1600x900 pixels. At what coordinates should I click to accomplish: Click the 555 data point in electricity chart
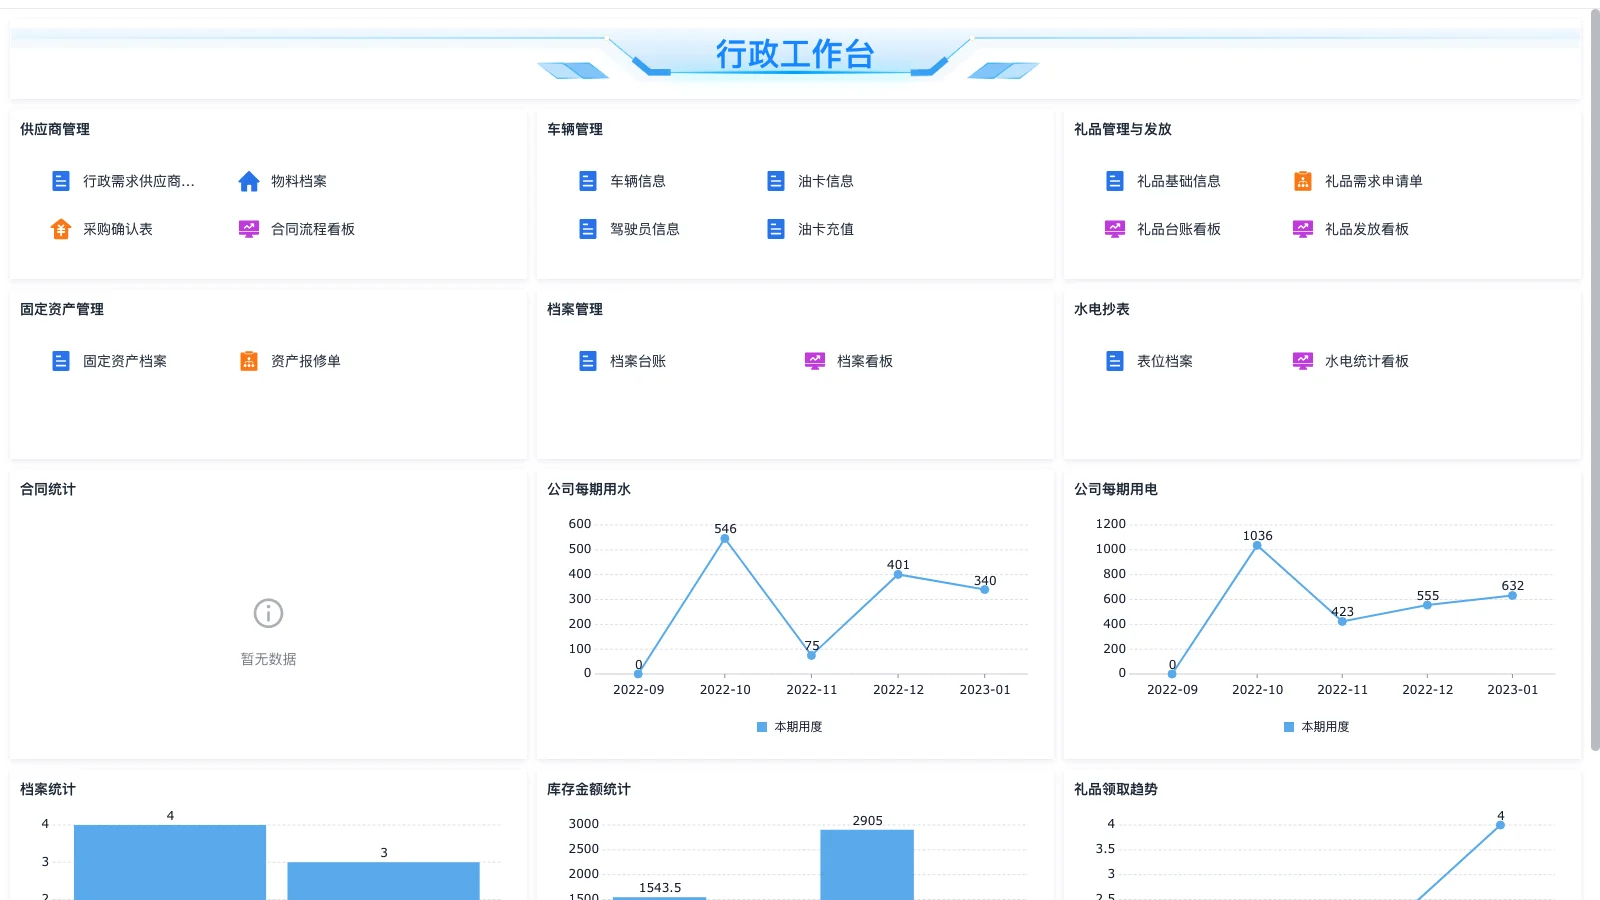point(1427,605)
